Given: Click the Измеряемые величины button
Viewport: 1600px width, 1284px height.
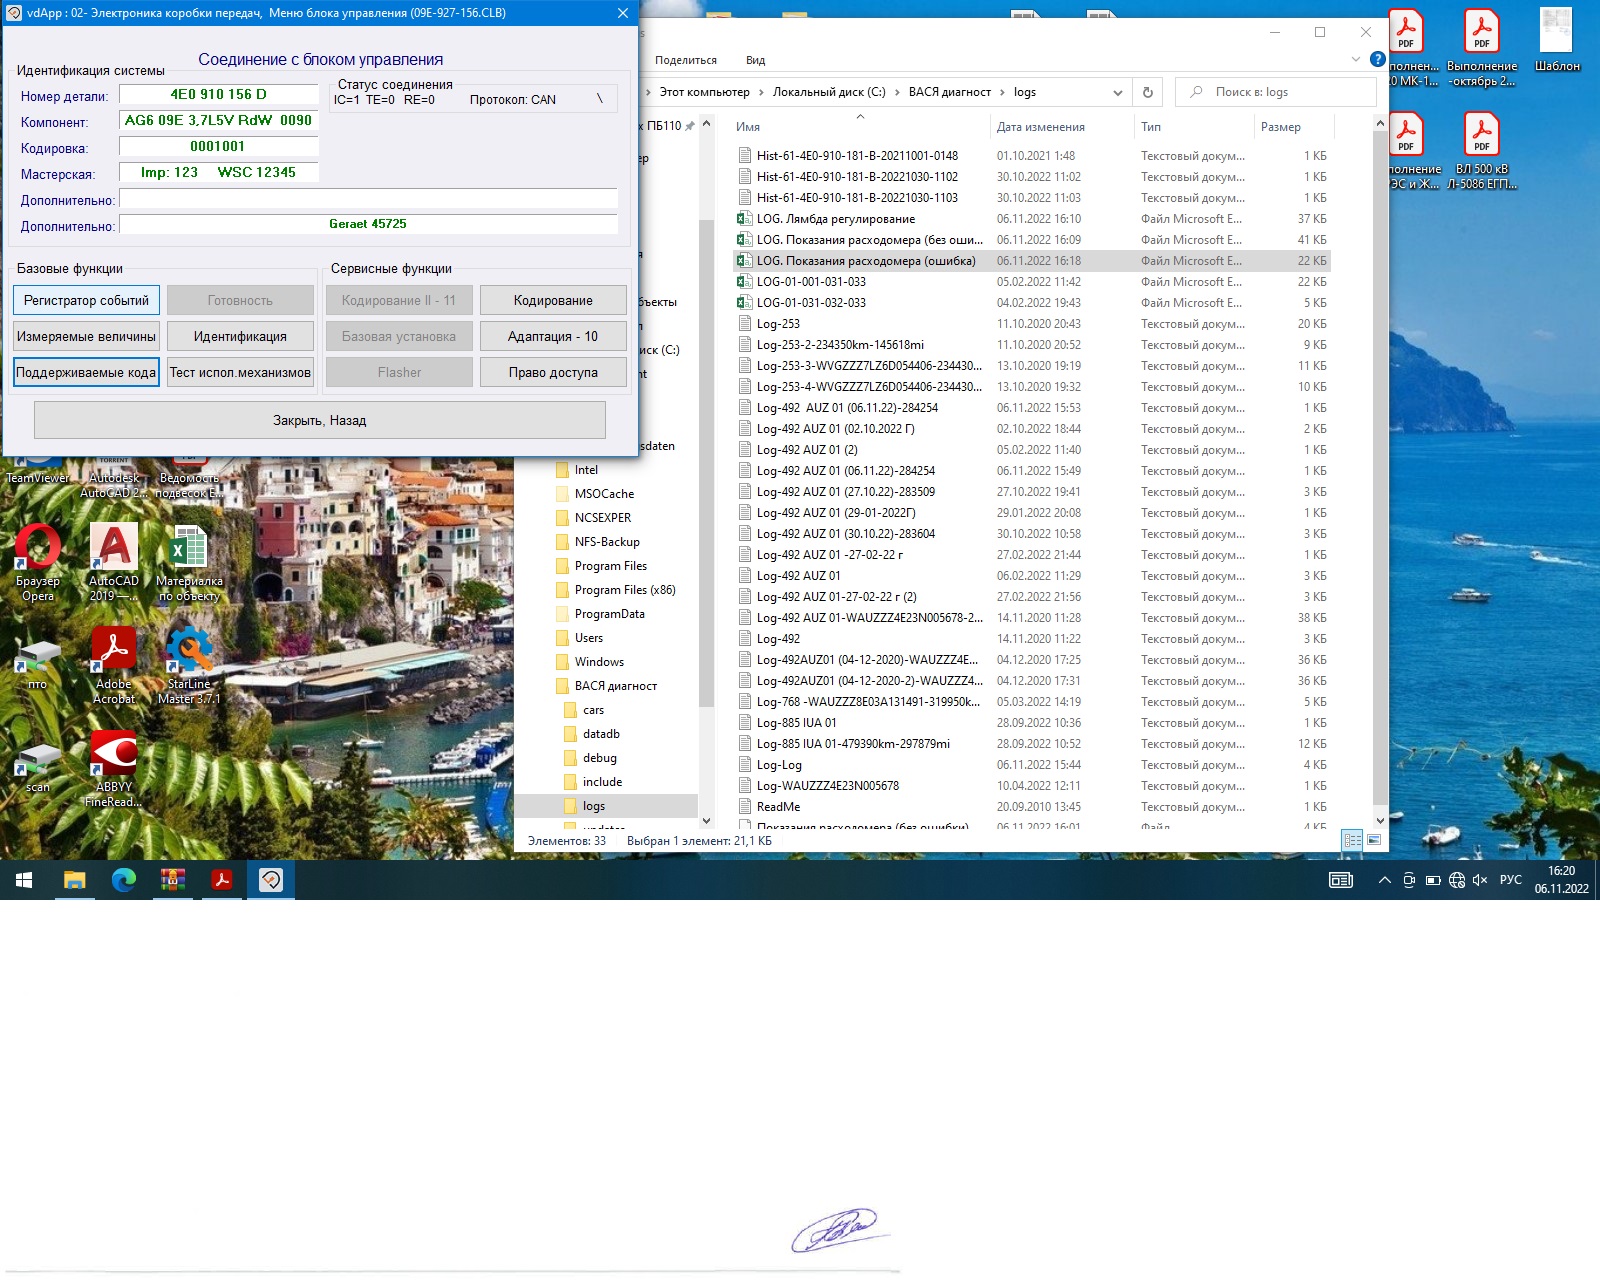Looking at the screenshot, I should click(x=86, y=336).
